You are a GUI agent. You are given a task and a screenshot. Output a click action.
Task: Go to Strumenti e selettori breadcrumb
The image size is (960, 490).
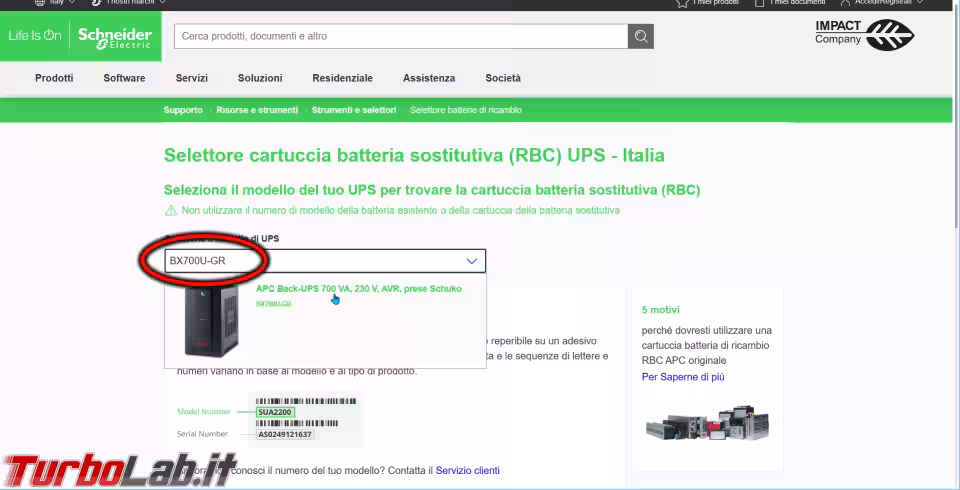[x=354, y=110]
